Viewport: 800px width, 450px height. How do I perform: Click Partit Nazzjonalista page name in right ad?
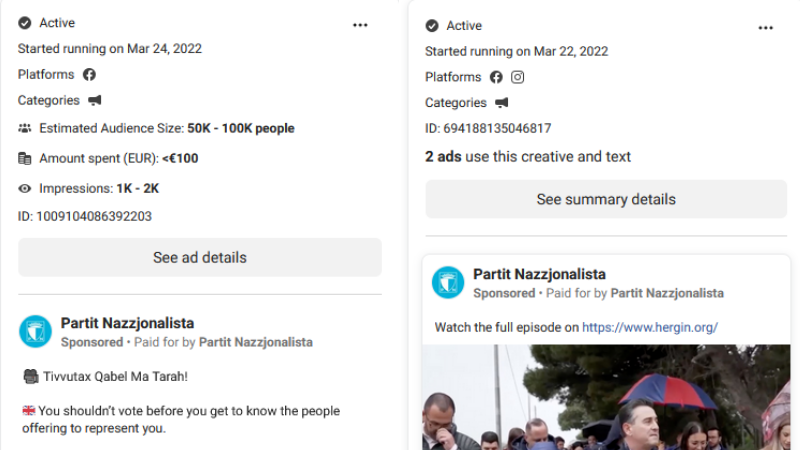pyautogui.click(x=539, y=274)
